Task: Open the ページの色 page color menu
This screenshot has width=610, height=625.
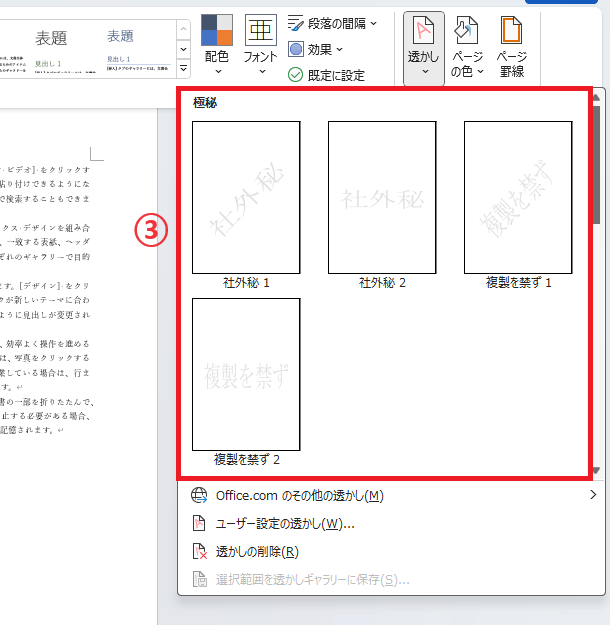Action: tap(467, 47)
